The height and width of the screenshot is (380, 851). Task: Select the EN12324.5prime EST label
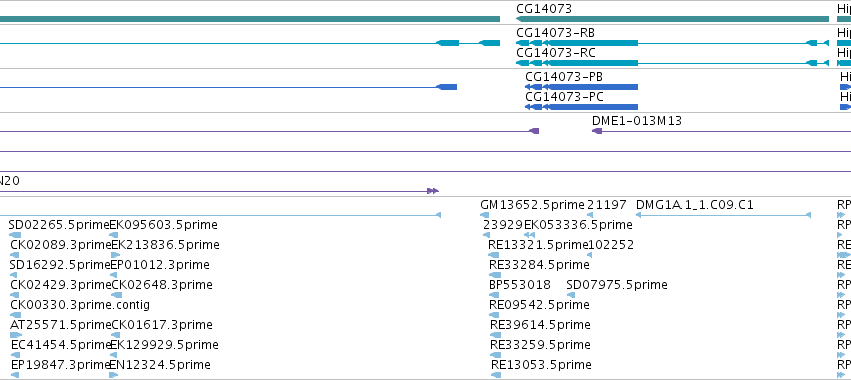tap(160, 365)
